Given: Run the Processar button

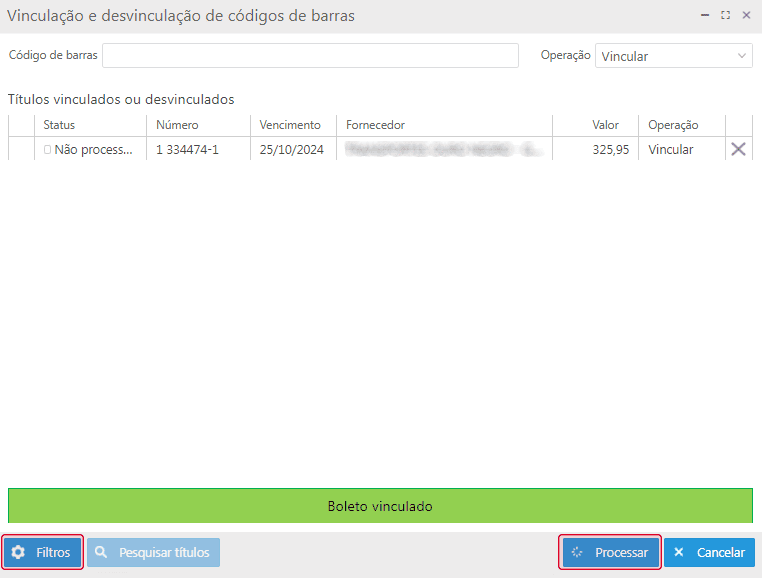Looking at the screenshot, I should click(x=610, y=552).
